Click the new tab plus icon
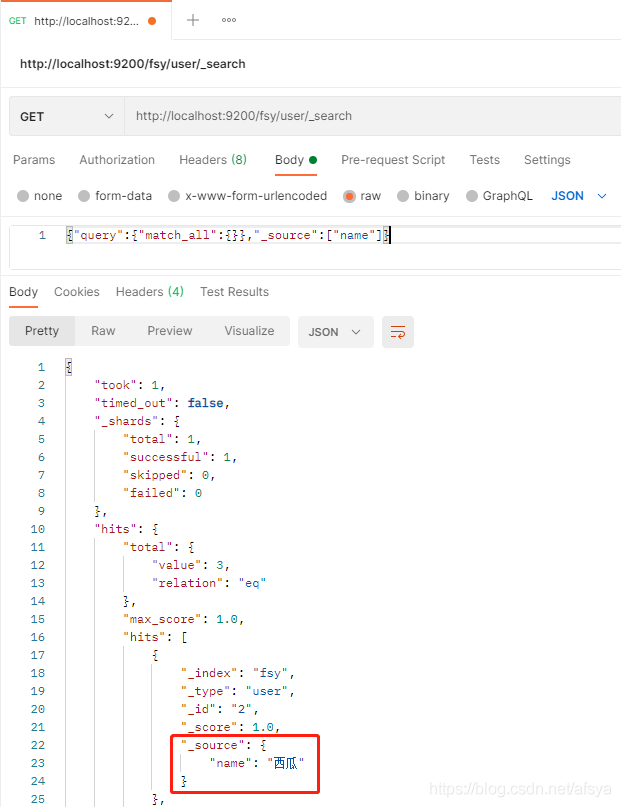This screenshot has height=807, width=621. click(193, 20)
